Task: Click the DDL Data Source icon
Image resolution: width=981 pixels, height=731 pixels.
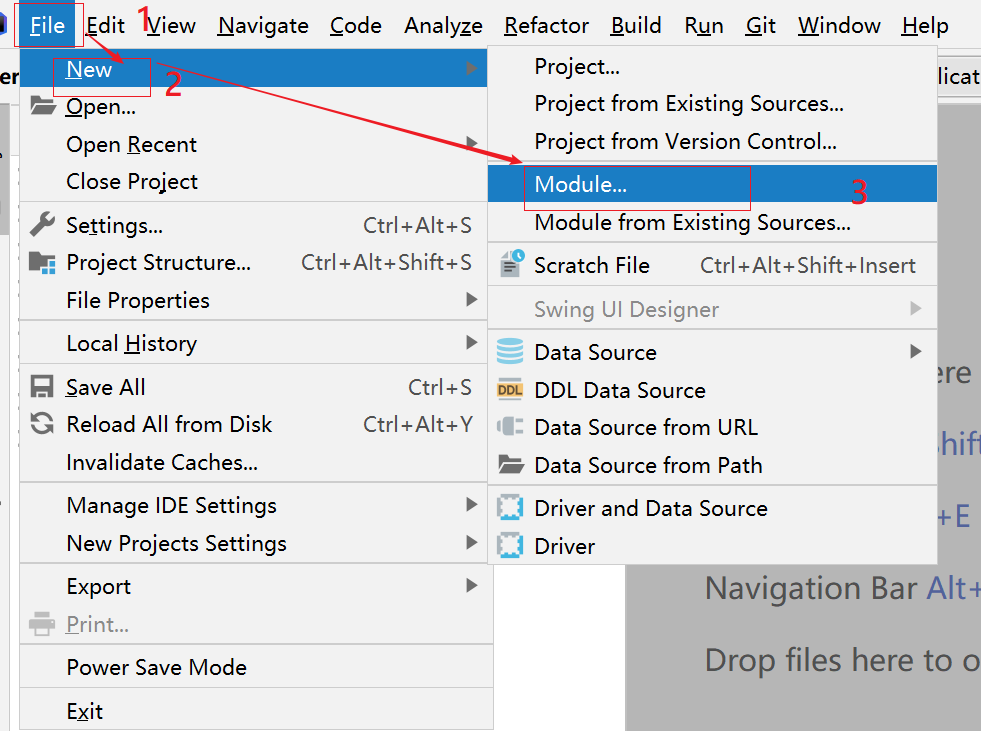Action: (510, 390)
